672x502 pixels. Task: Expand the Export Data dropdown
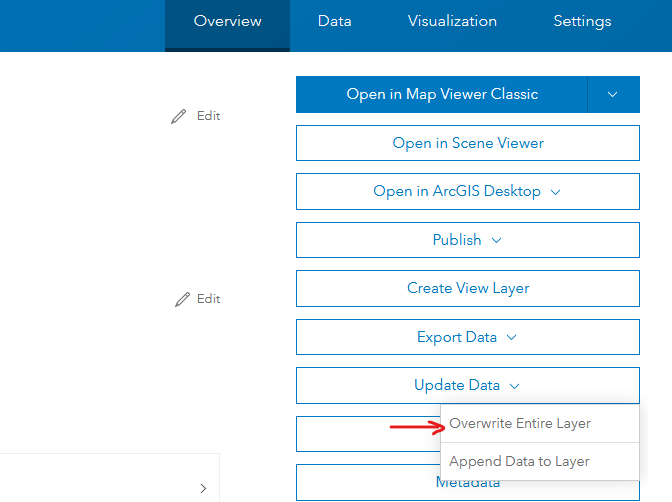468,337
